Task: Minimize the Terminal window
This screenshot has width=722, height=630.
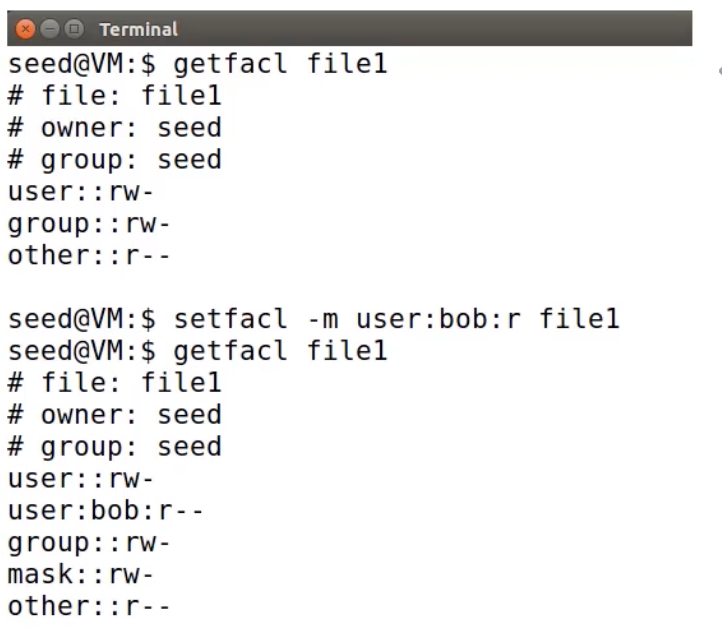Action: [50, 29]
